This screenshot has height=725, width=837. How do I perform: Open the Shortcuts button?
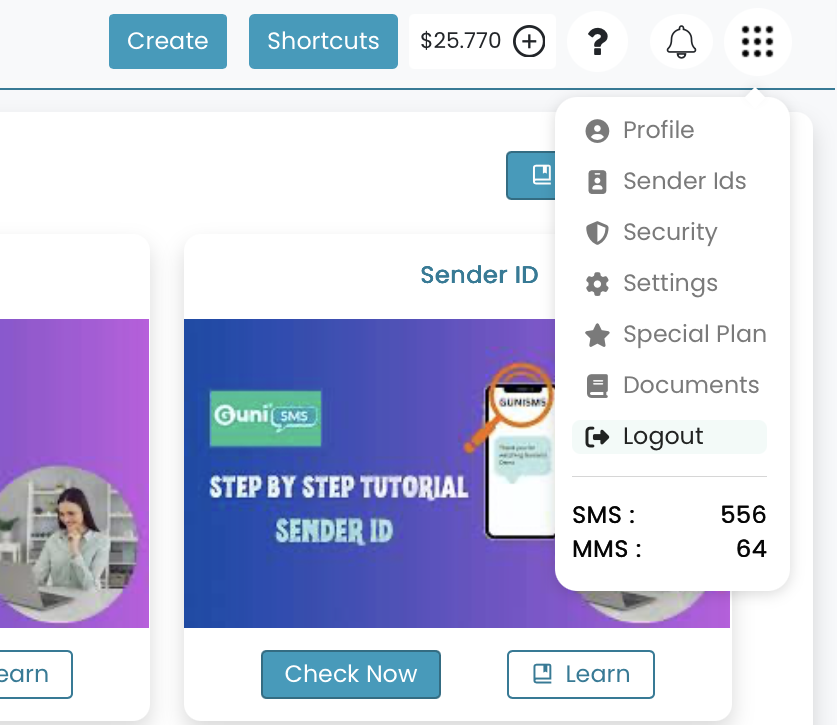[323, 42]
